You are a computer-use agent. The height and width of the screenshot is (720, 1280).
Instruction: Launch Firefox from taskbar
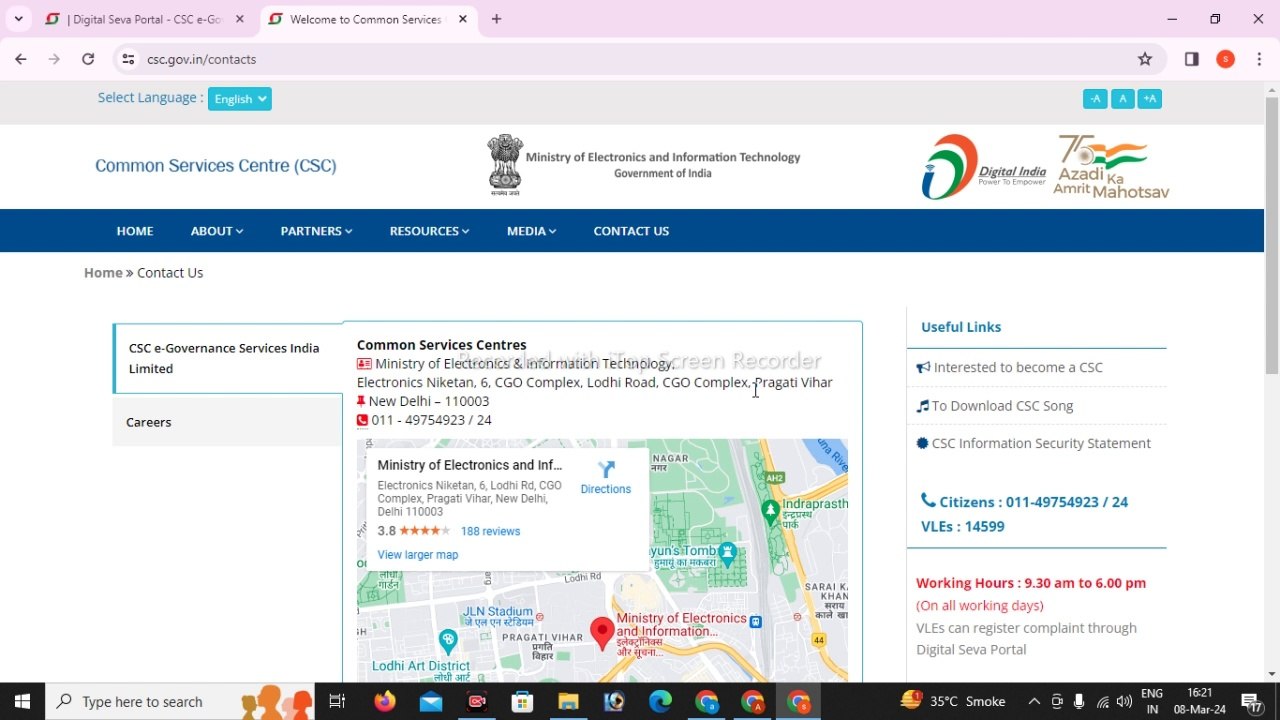pyautogui.click(x=385, y=701)
